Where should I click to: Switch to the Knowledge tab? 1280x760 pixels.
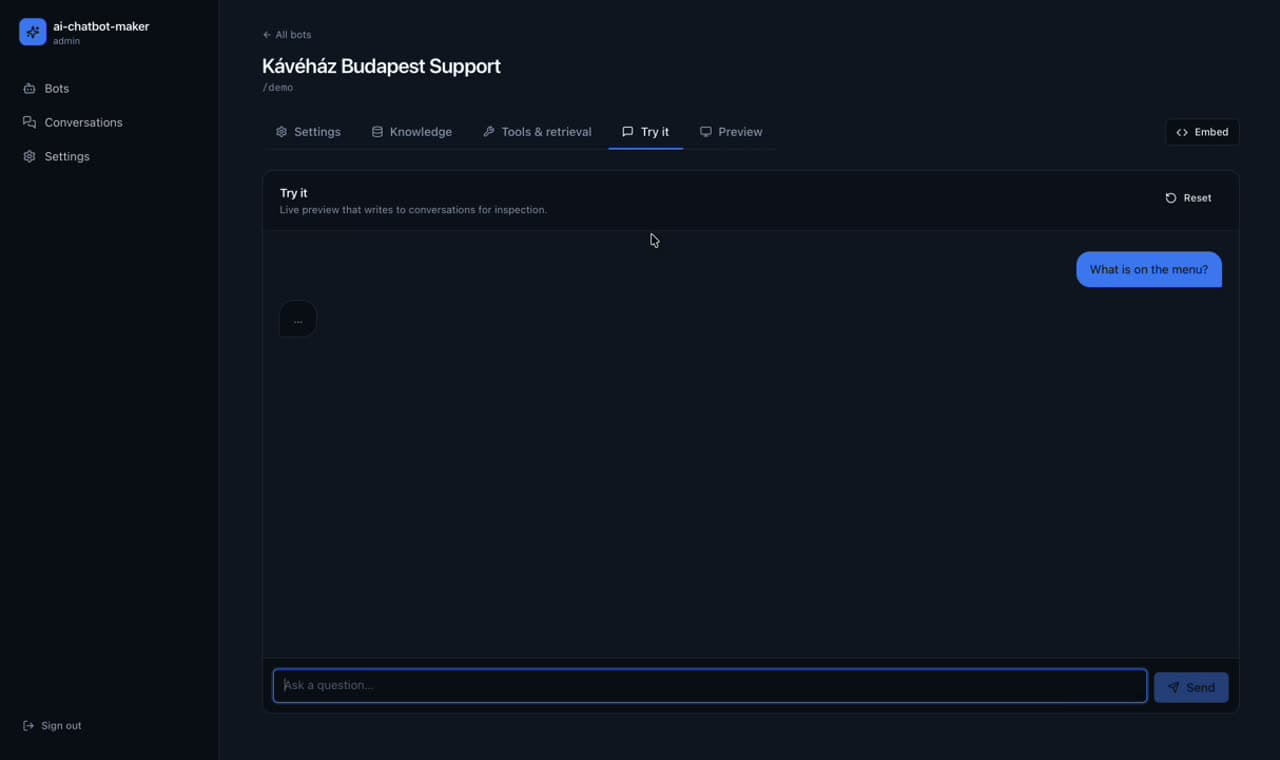[x=411, y=132]
